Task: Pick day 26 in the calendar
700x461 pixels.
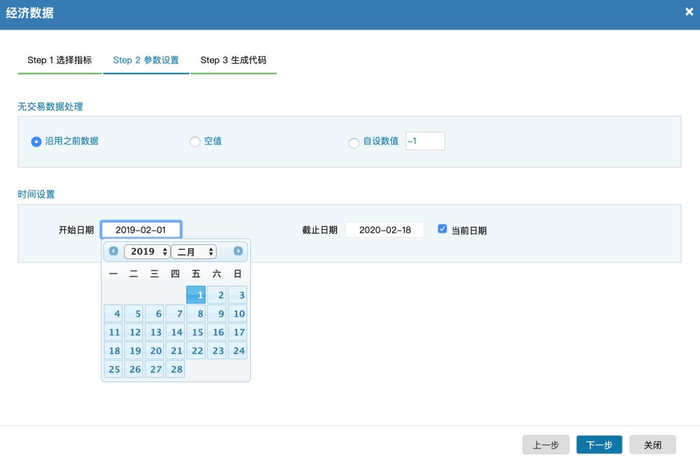Action: tap(134, 369)
